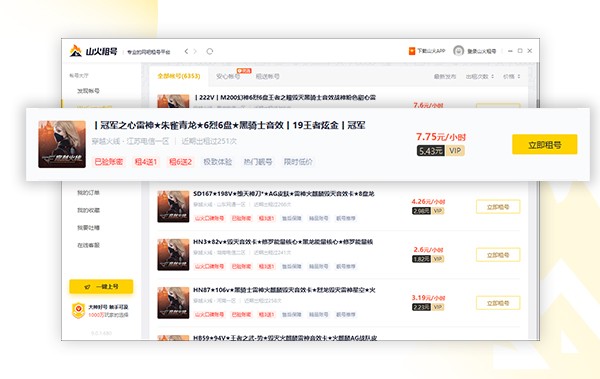Click the orange shield badge icon in sidebar
The height and width of the screenshot is (379, 600).
78,310
